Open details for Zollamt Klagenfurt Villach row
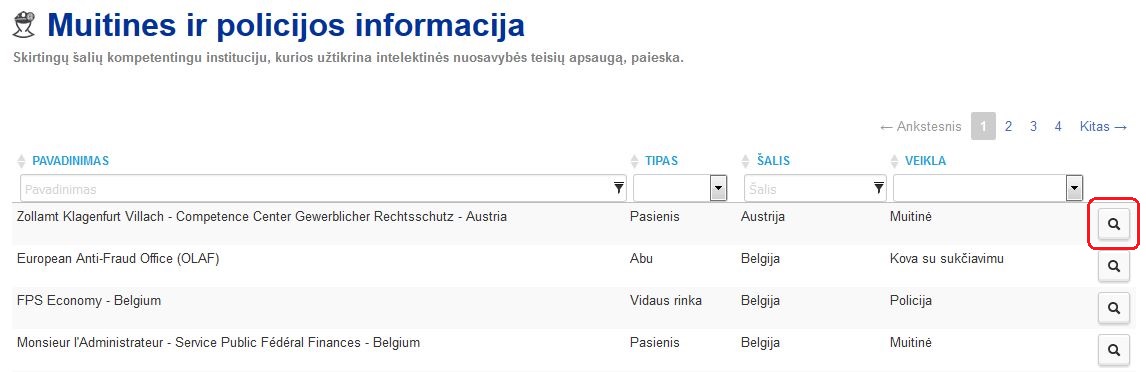The width and height of the screenshot is (1146, 372). [x=1114, y=224]
